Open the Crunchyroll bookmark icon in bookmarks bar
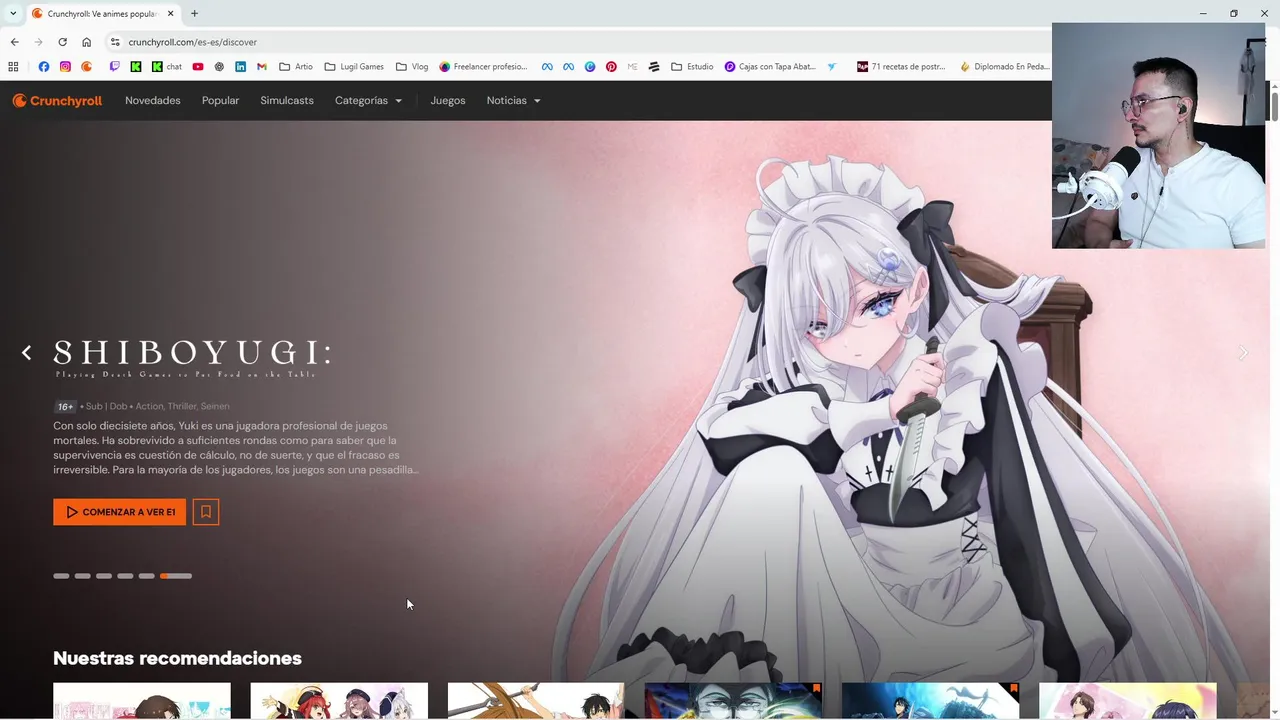 [87, 67]
